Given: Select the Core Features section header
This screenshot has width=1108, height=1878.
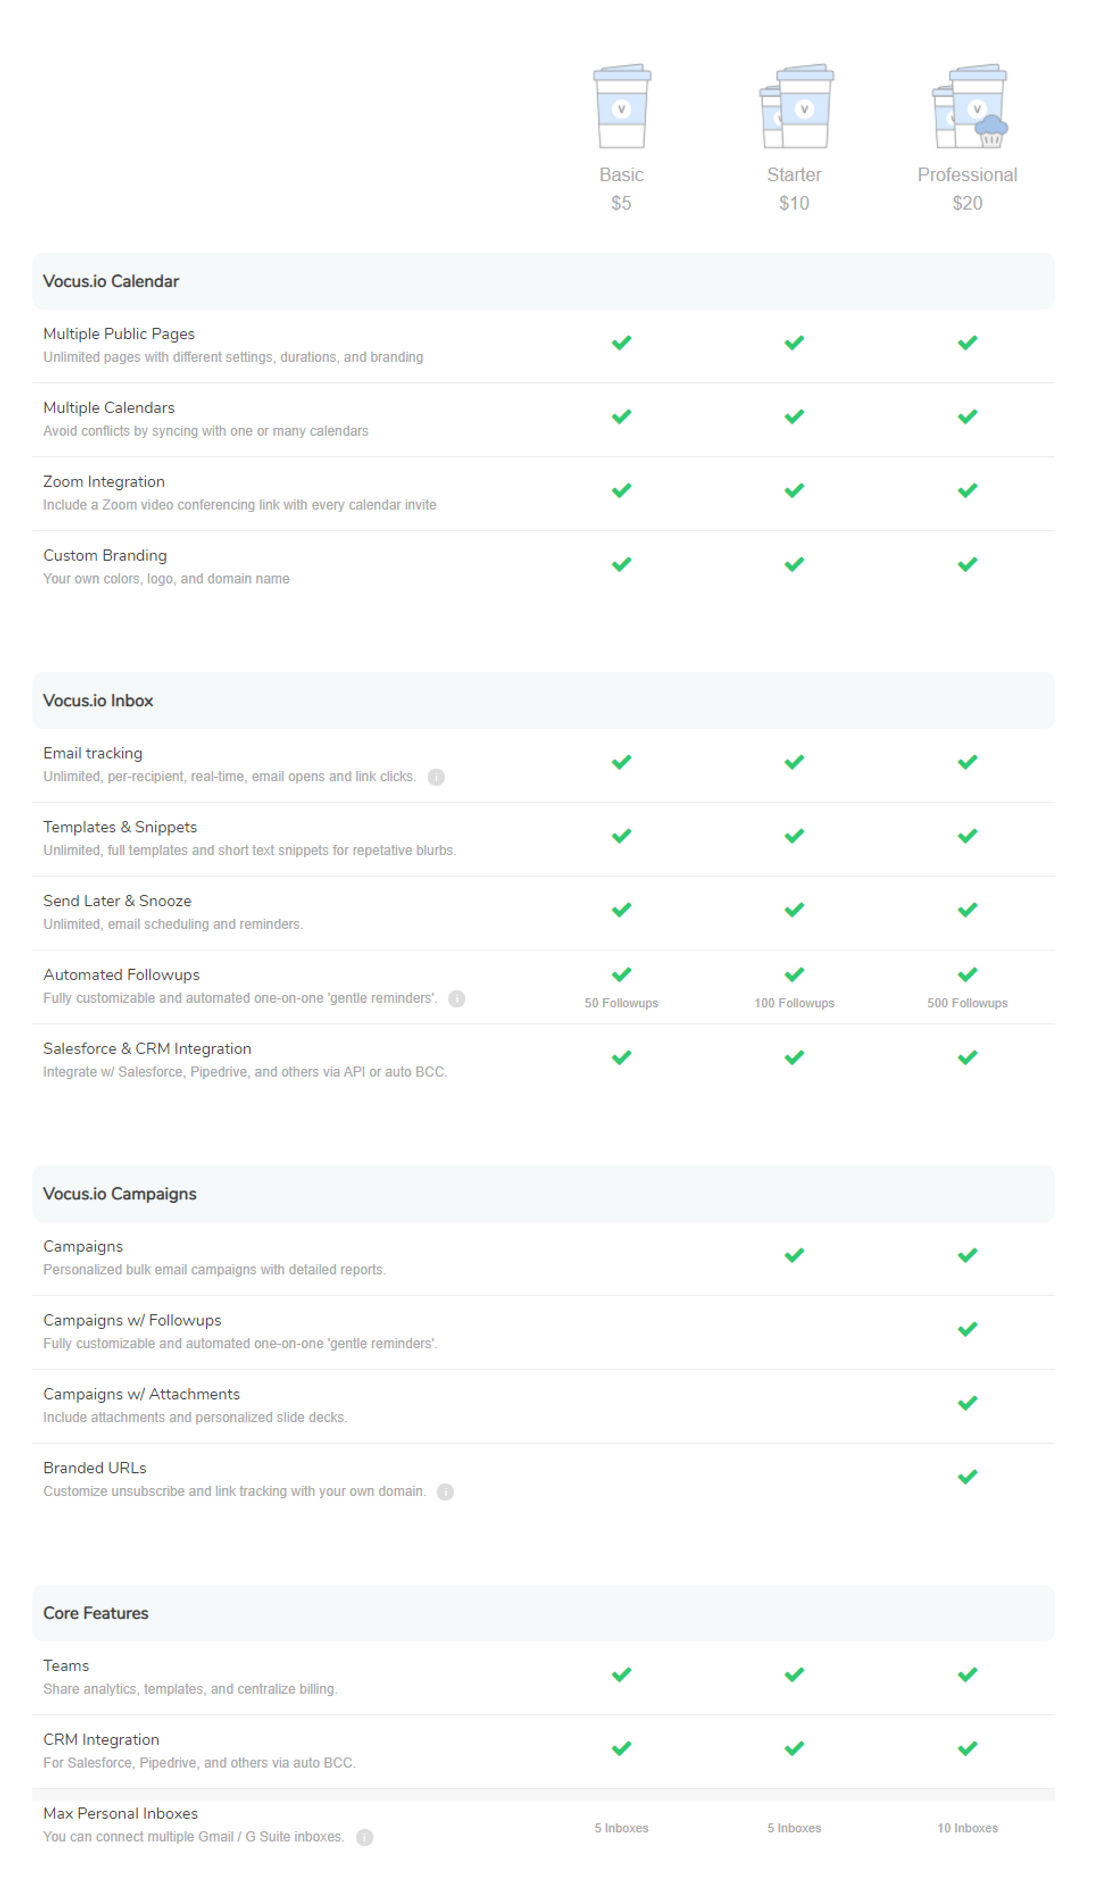Looking at the screenshot, I should click(543, 1613).
